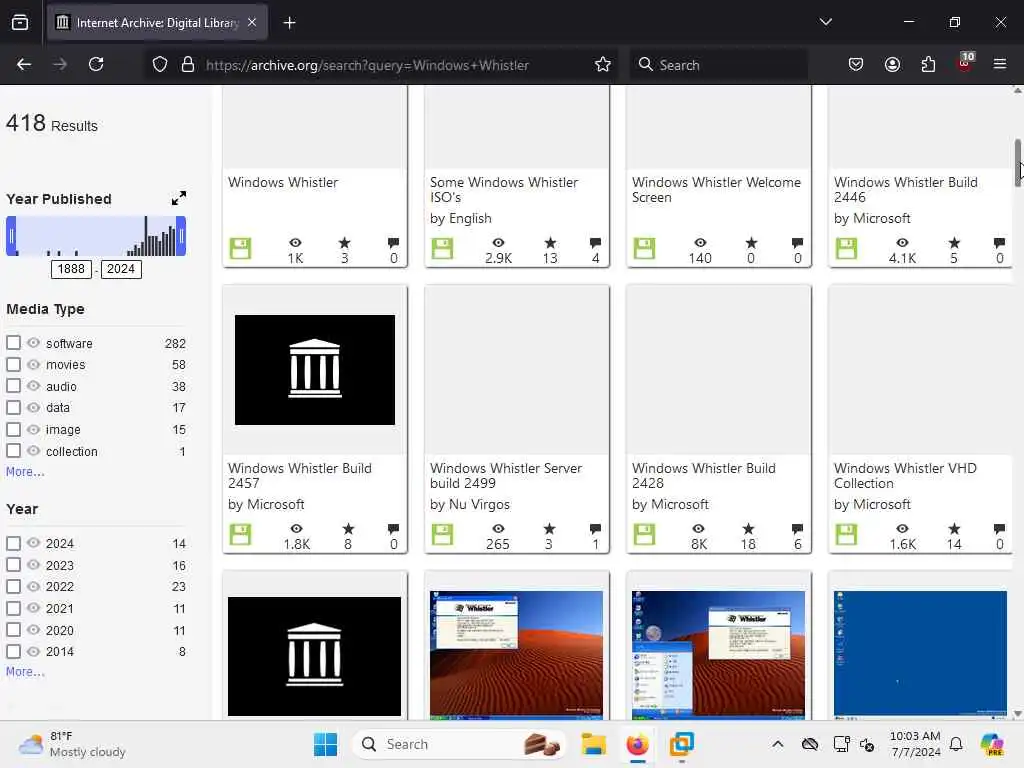Grab the left handle of year histogram

[x=11, y=236]
